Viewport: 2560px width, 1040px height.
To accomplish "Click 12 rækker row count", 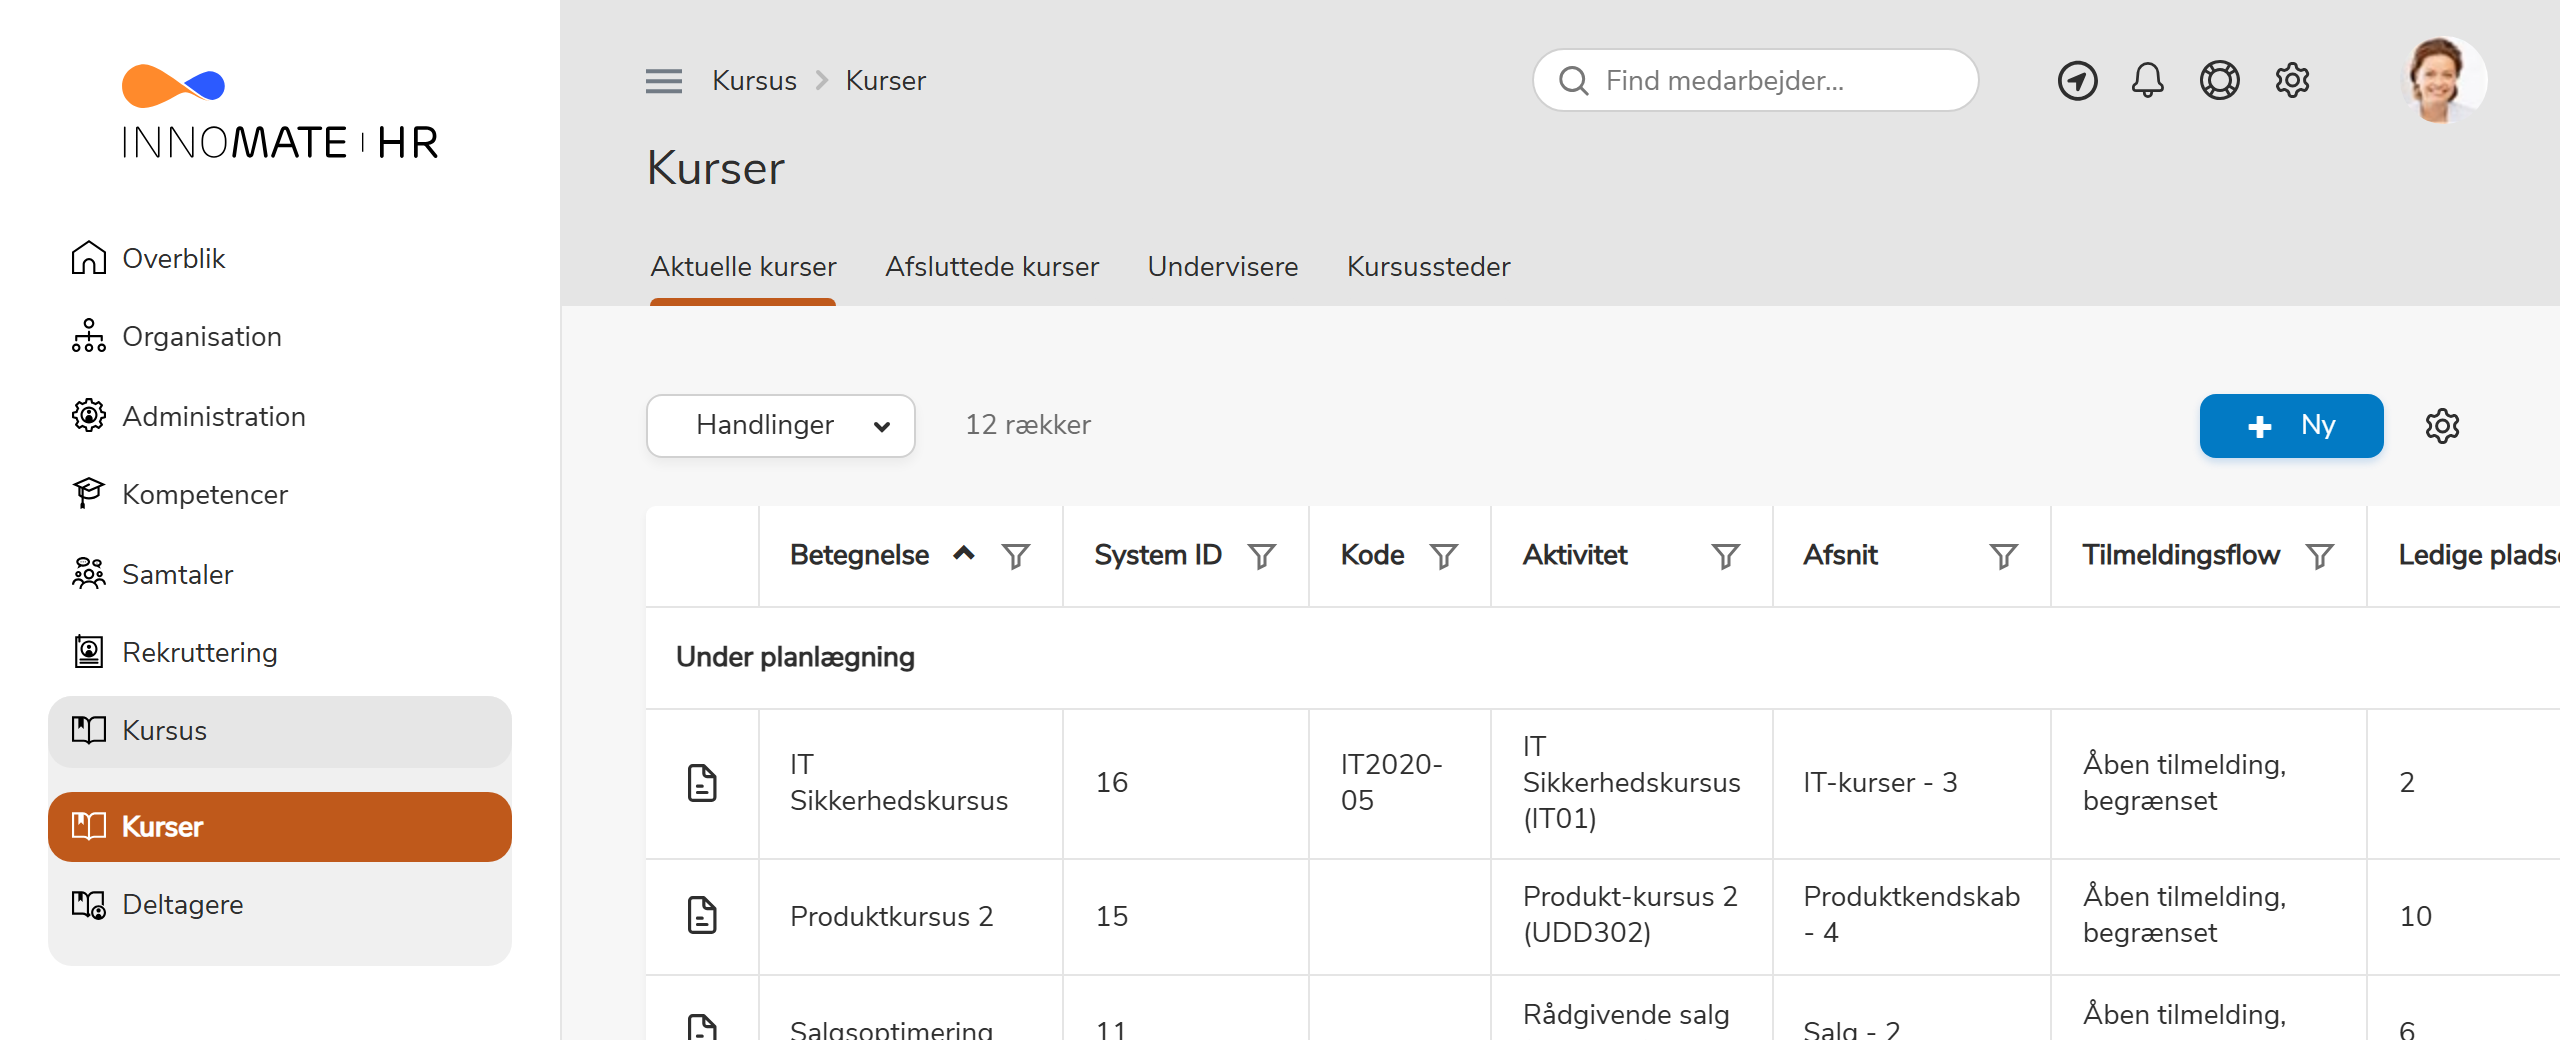I will (1027, 425).
